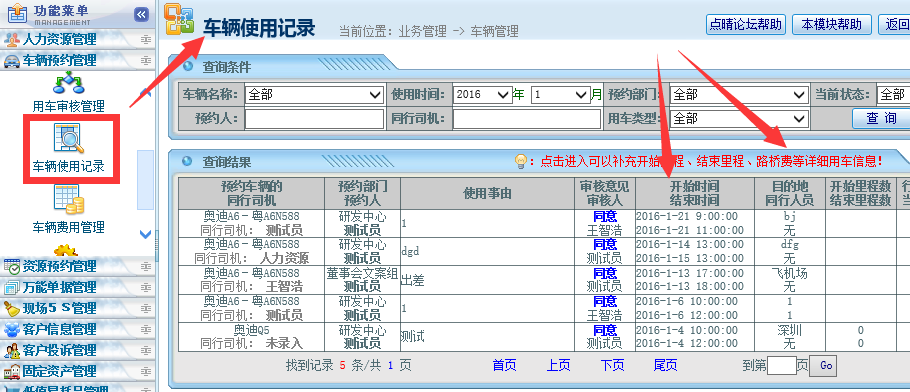Collapse sidebar with double-arrow icon
The height and width of the screenshot is (392, 910).
[141, 15]
